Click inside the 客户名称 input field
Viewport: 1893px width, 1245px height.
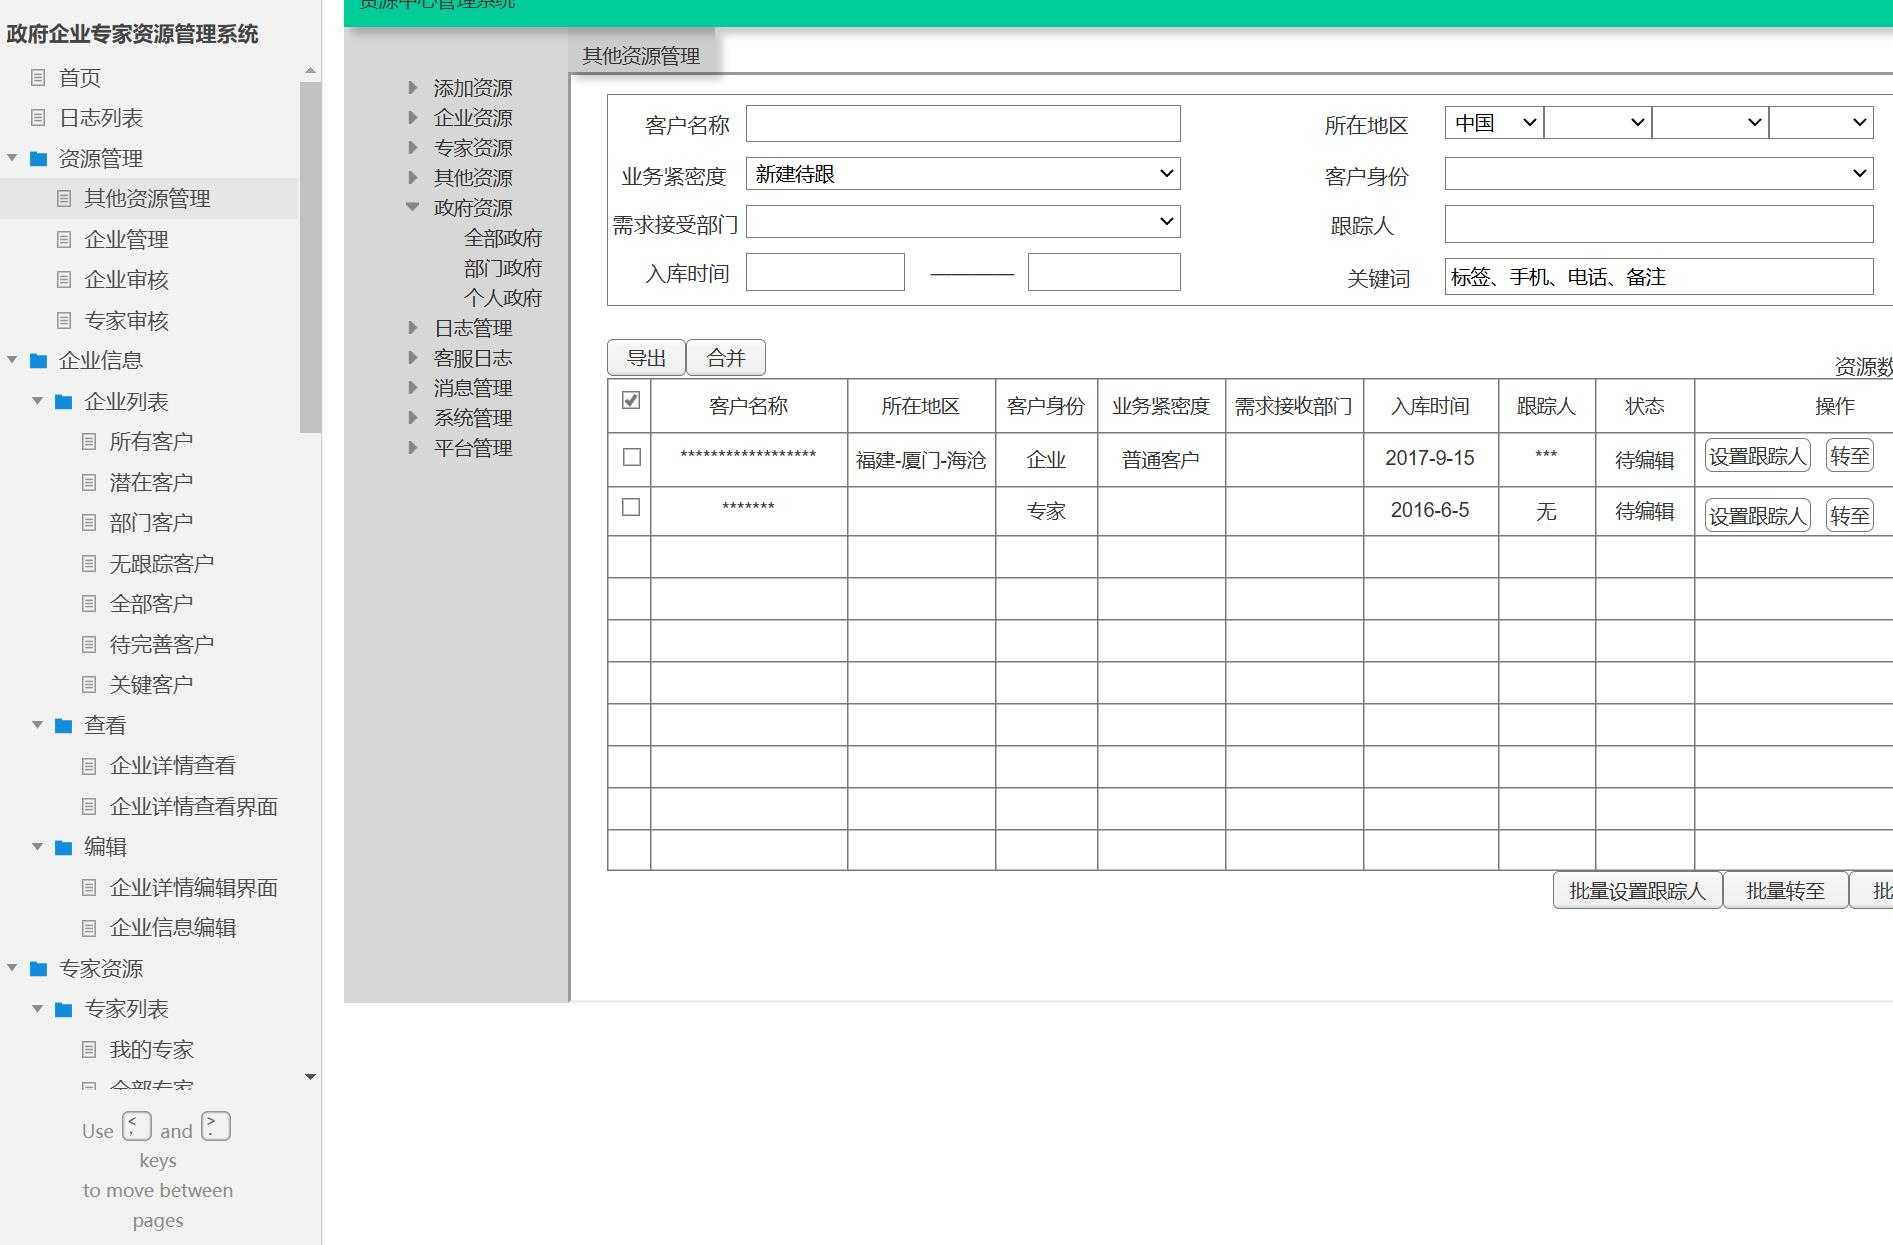point(962,123)
